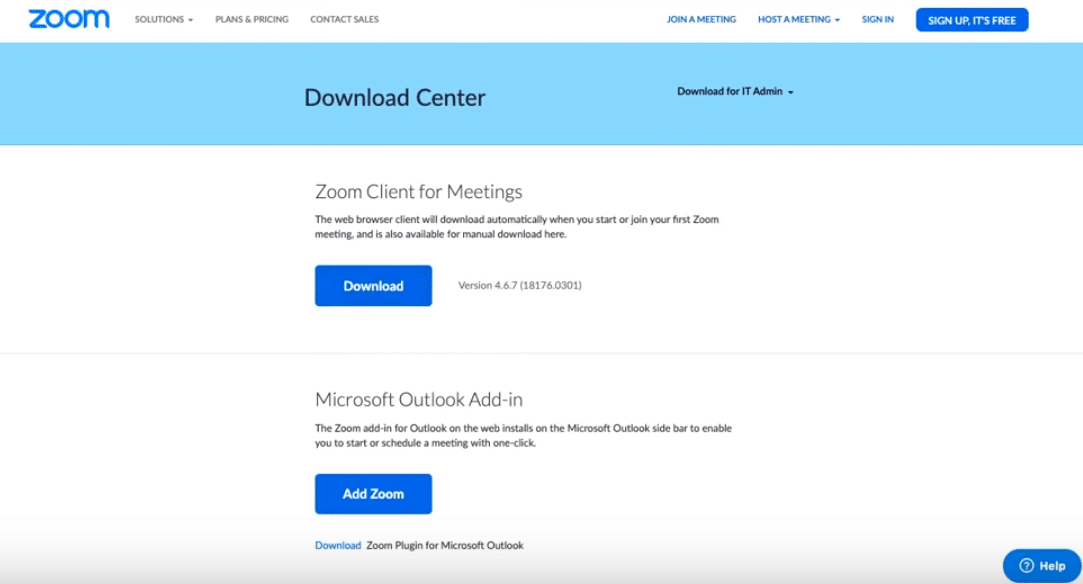Open the Download for IT Admin dropdown
The height and width of the screenshot is (584, 1083).
[735, 92]
